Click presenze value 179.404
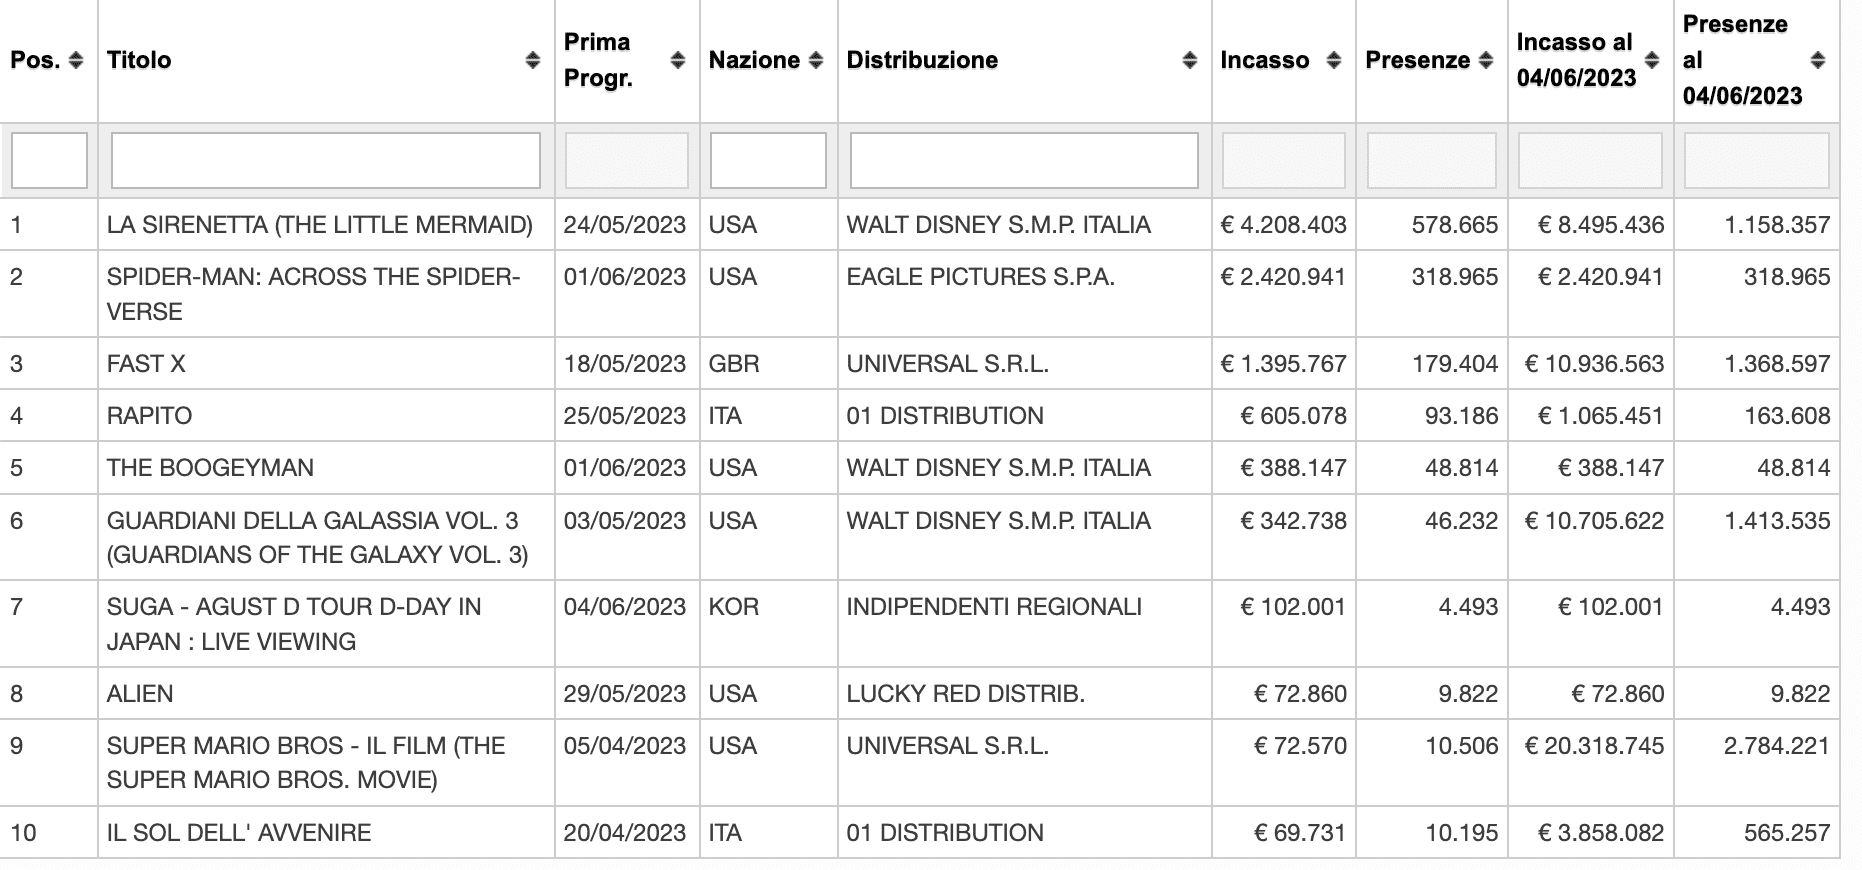 (x=1455, y=364)
